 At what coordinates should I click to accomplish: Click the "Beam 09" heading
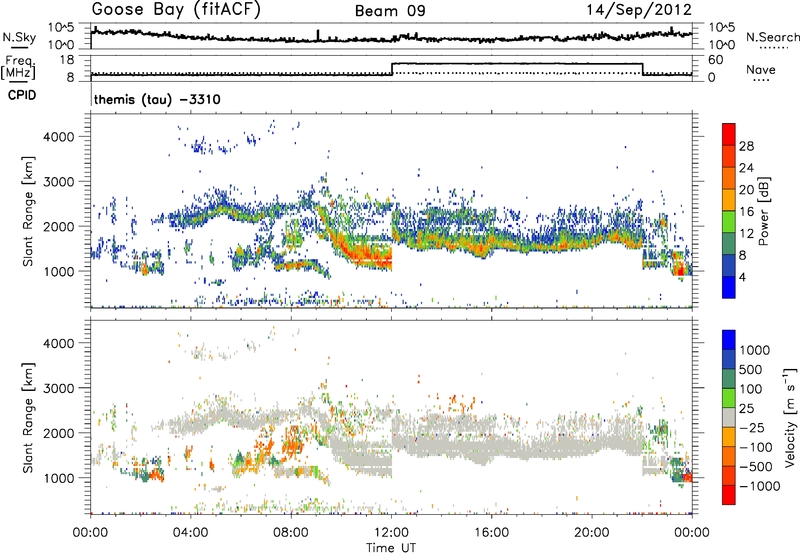(x=390, y=11)
